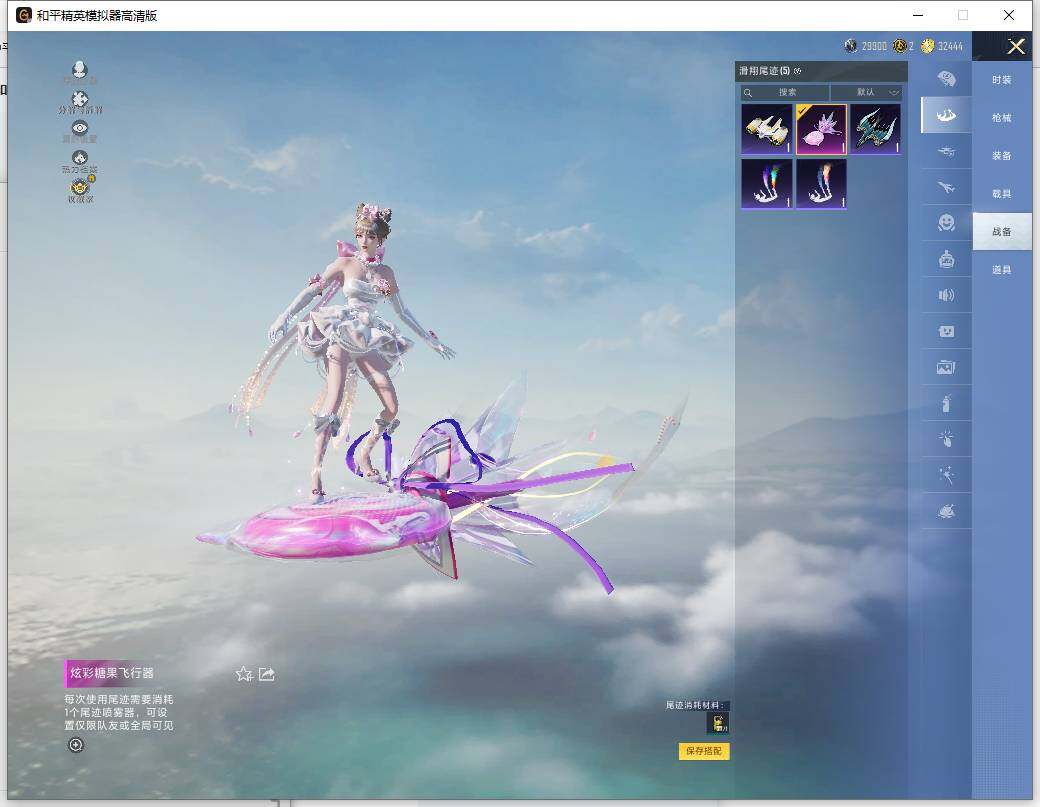Viewport: 1040px width, 807px height.
Task: Click the info icon next to 滑翔尾迹 (5)
Action: point(797,71)
